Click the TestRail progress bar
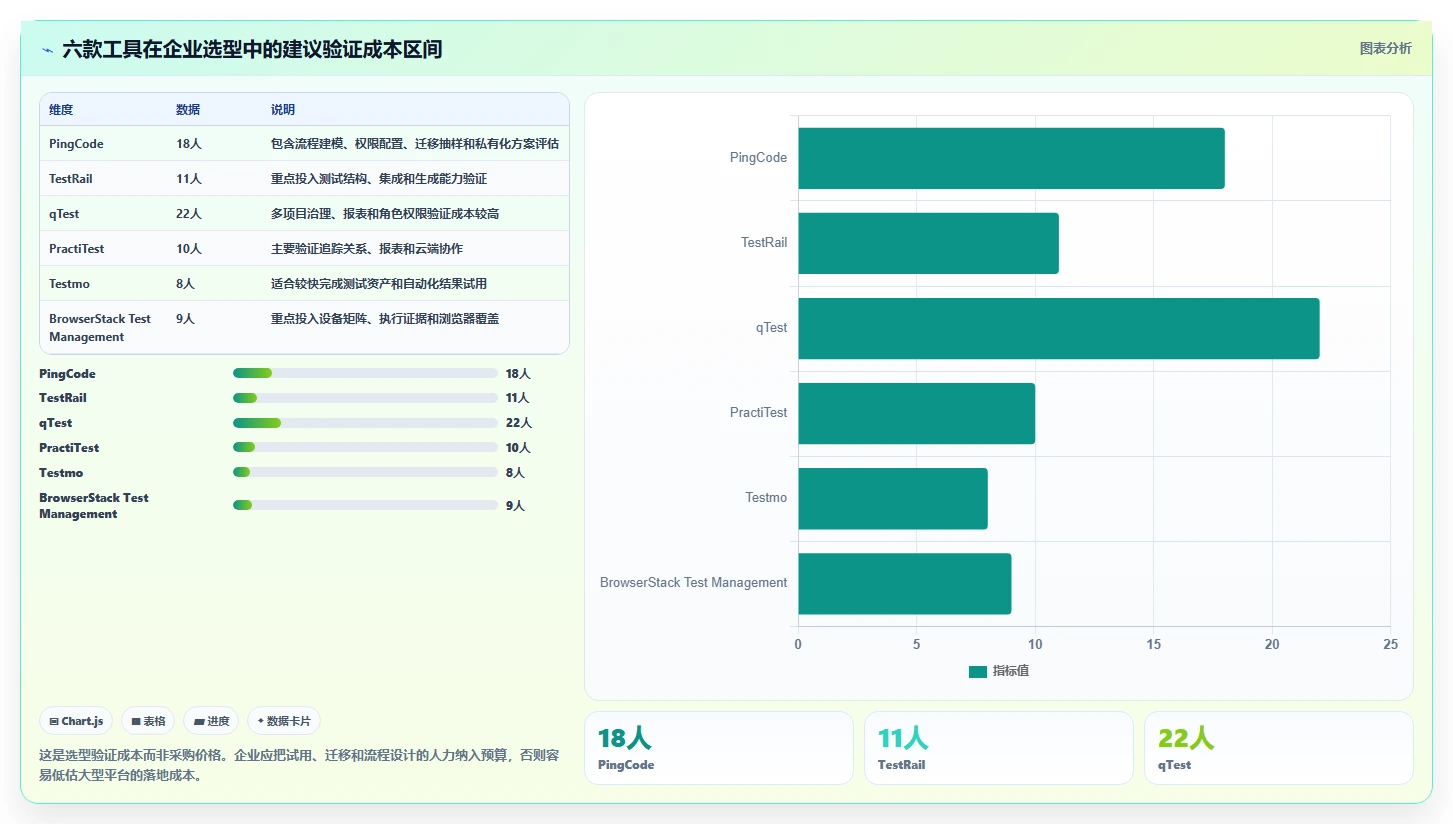 [365, 398]
